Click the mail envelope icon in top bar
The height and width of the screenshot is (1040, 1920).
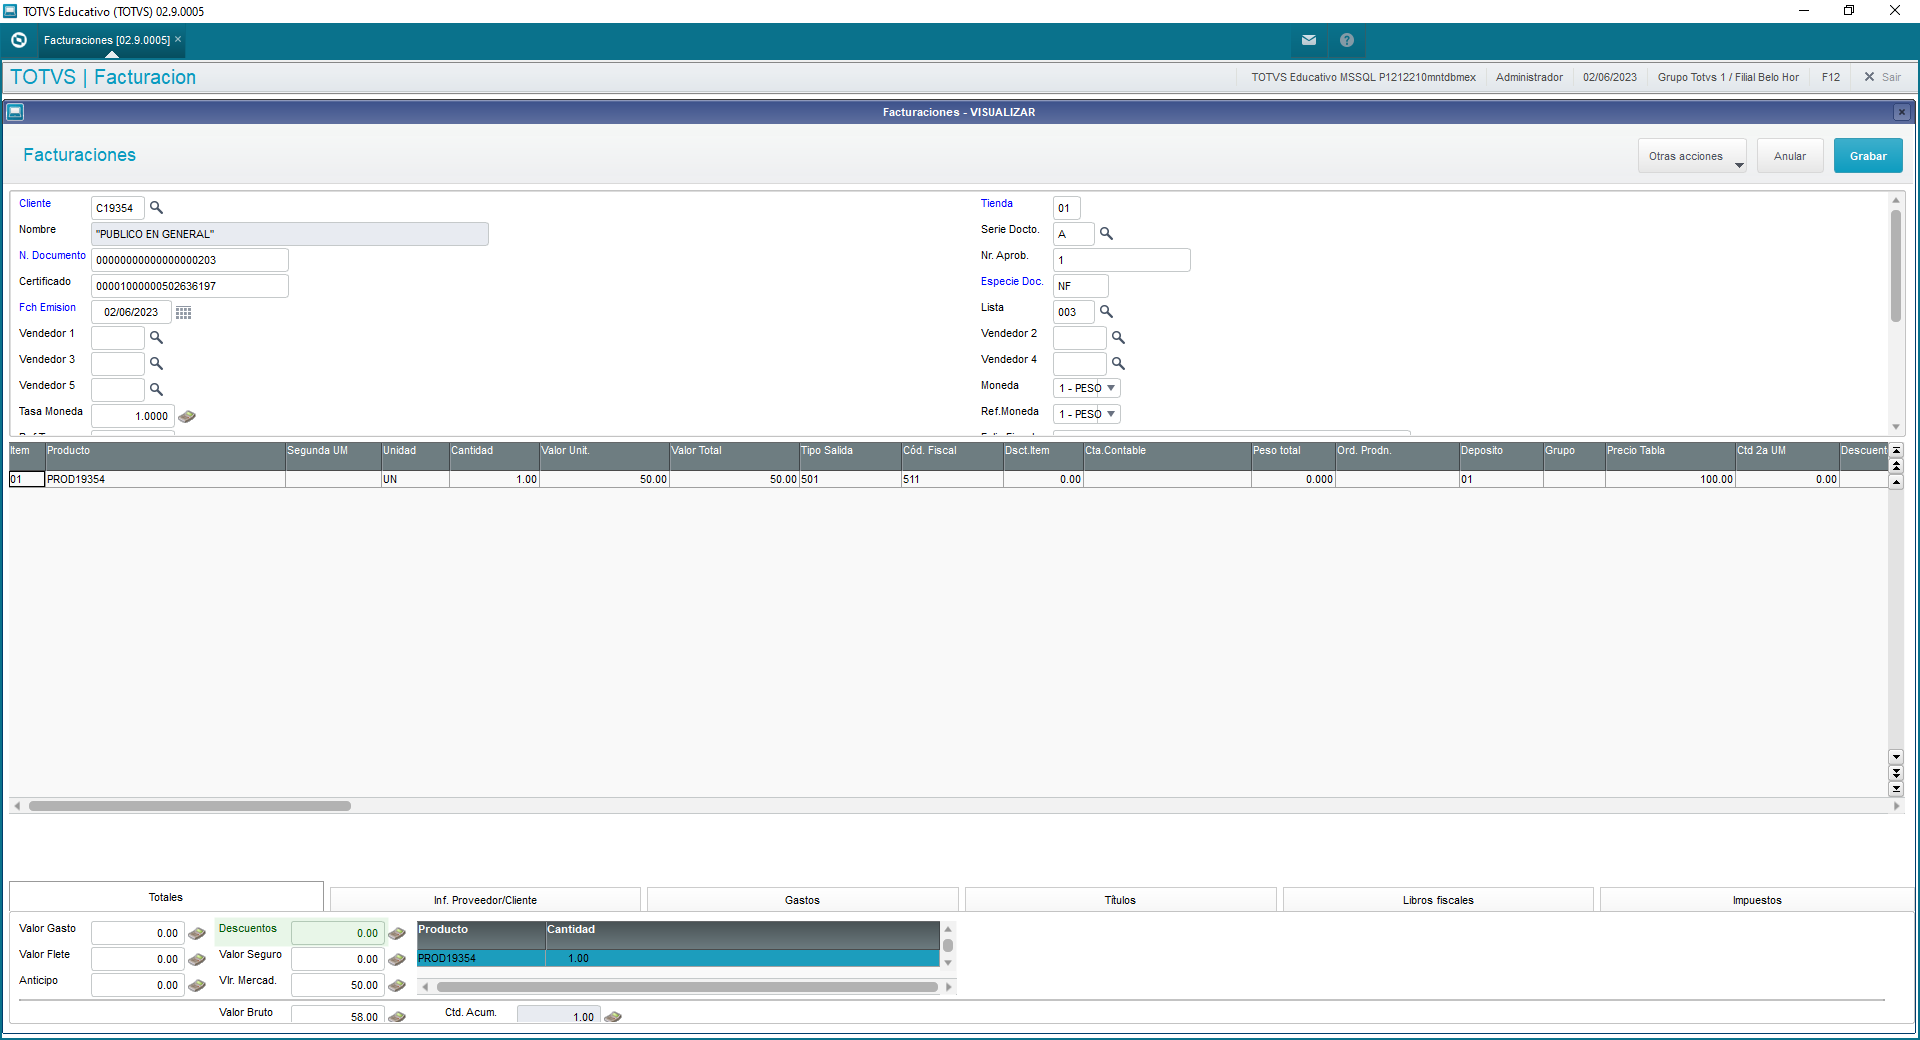[x=1308, y=40]
